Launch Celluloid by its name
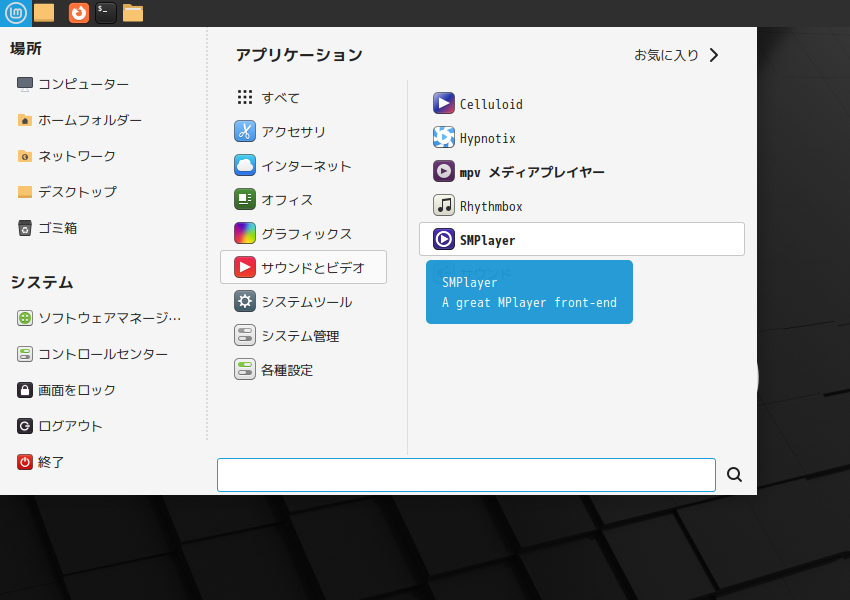The width and height of the screenshot is (850, 600). pos(491,104)
